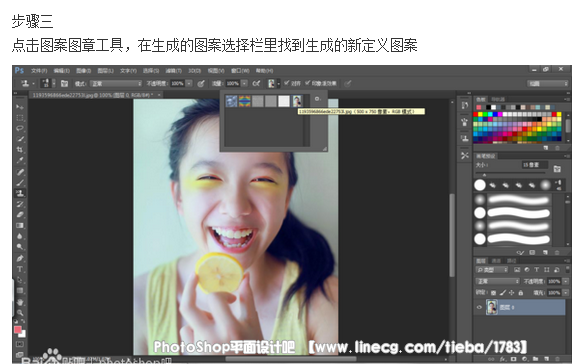Toggle pressure for opacity icon
The width and height of the screenshot is (577, 364).
point(201,84)
